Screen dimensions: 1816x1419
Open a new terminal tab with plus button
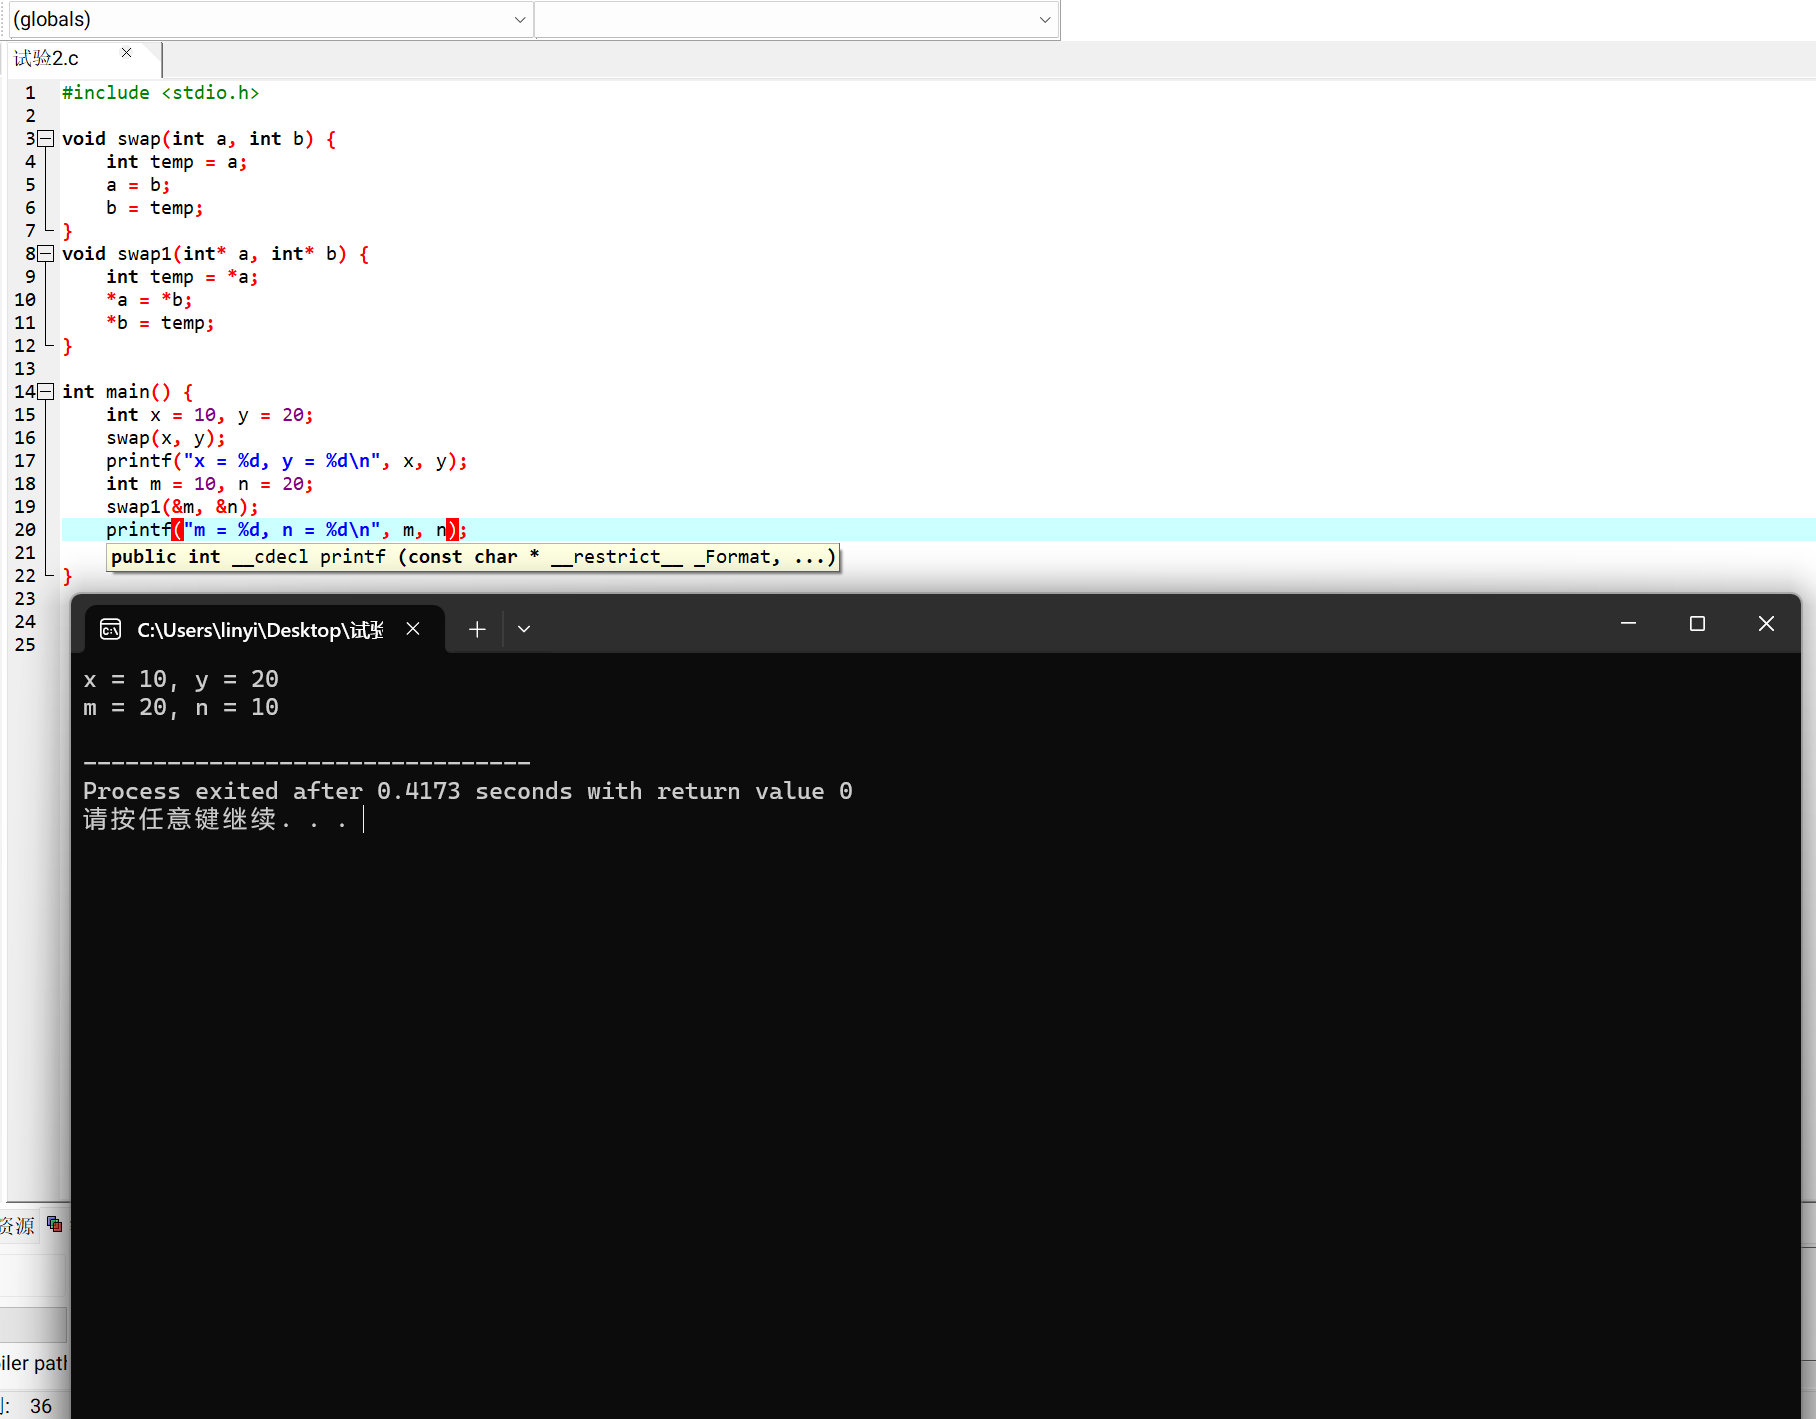[477, 629]
